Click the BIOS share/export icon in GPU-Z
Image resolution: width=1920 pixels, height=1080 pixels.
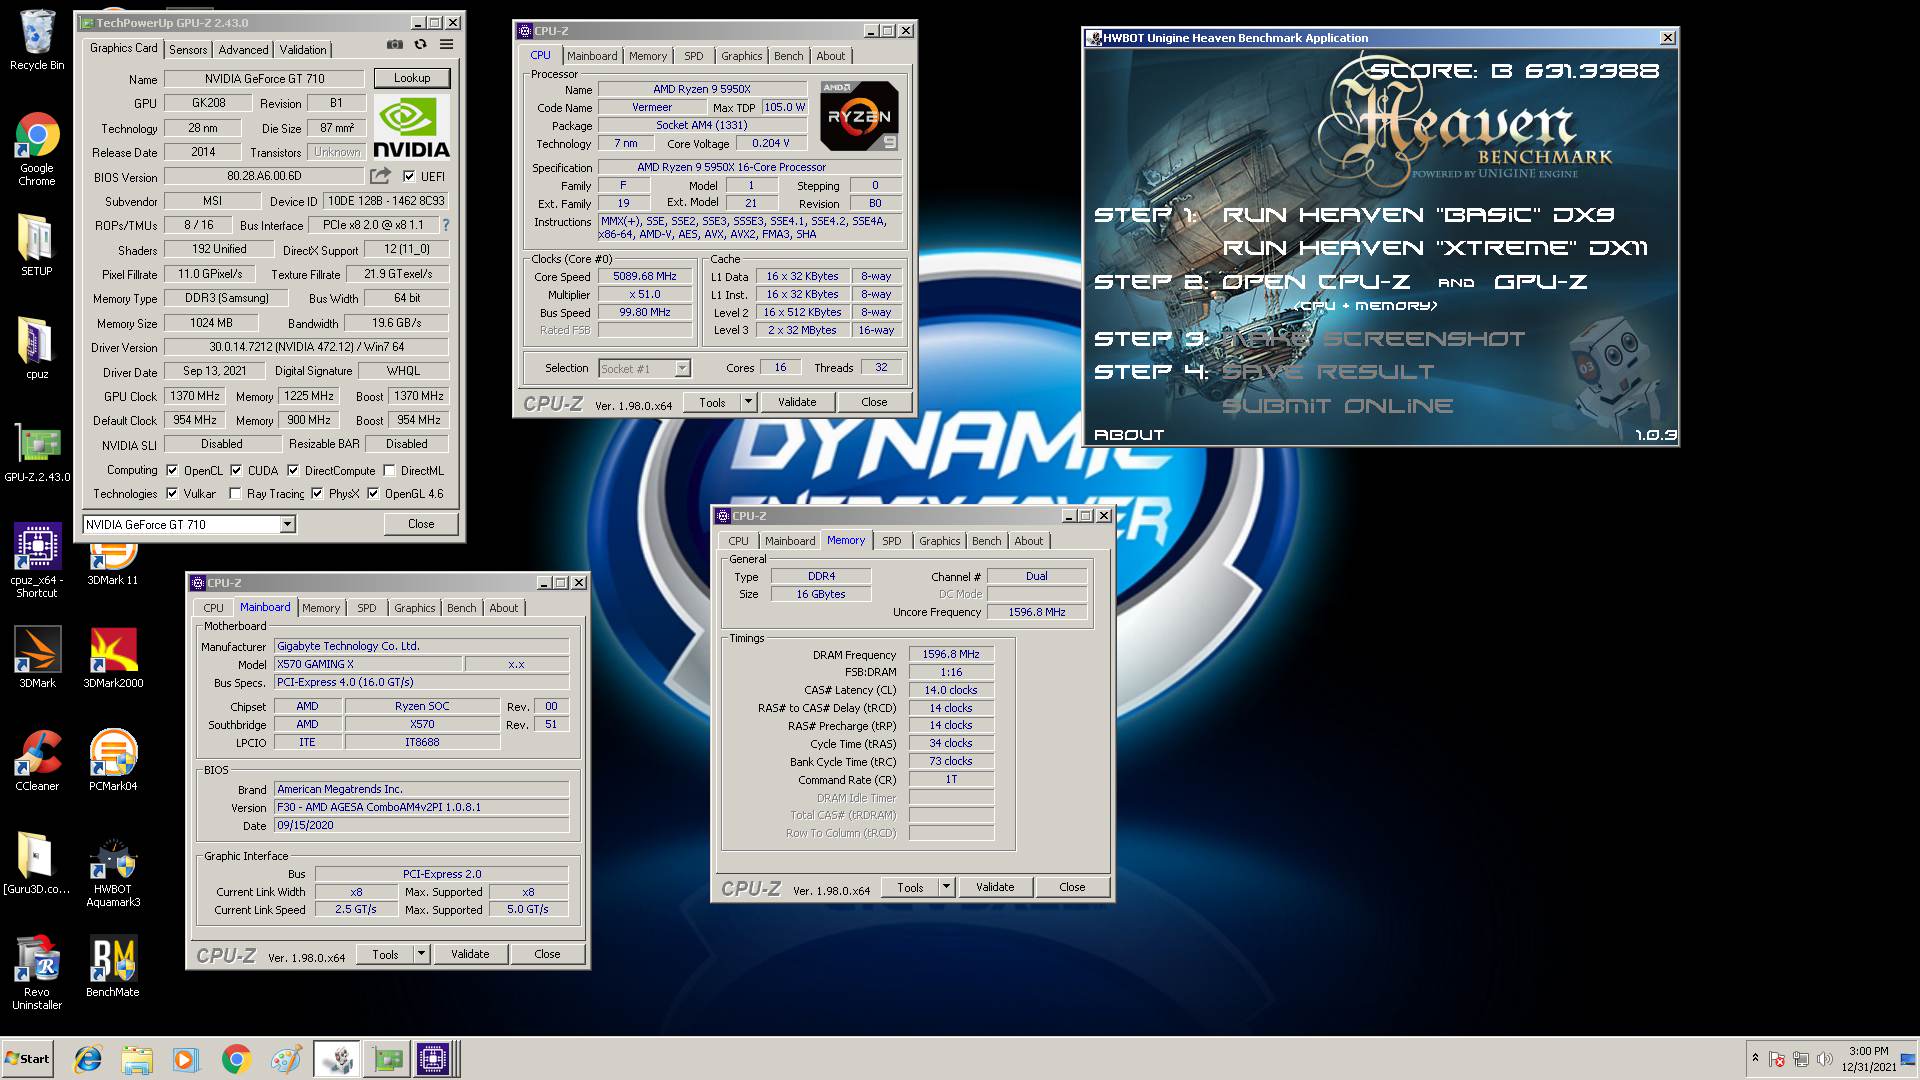coord(380,176)
